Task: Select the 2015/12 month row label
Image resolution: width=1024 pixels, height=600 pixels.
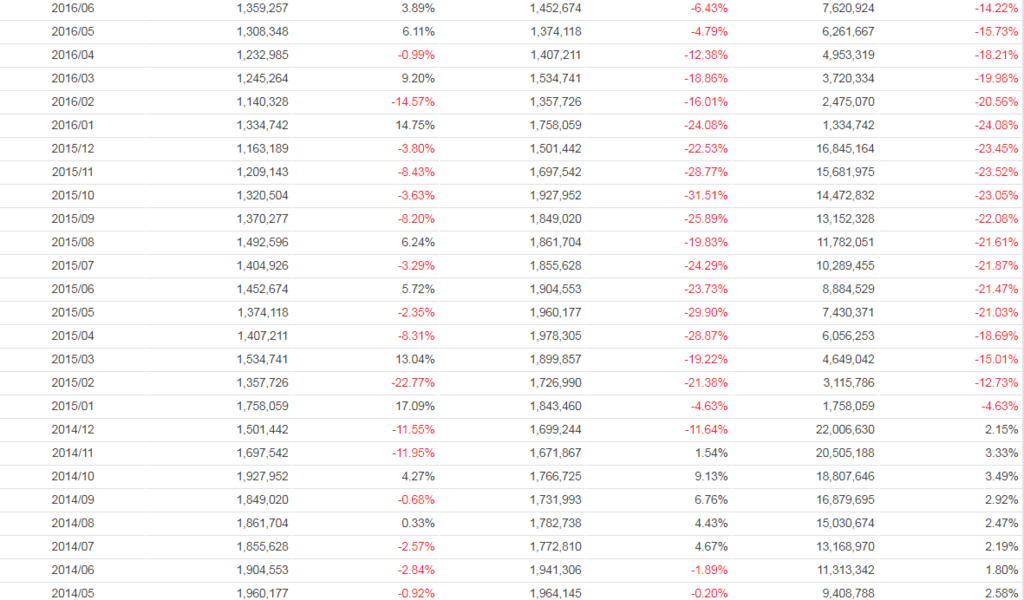Action: click(72, 148)
